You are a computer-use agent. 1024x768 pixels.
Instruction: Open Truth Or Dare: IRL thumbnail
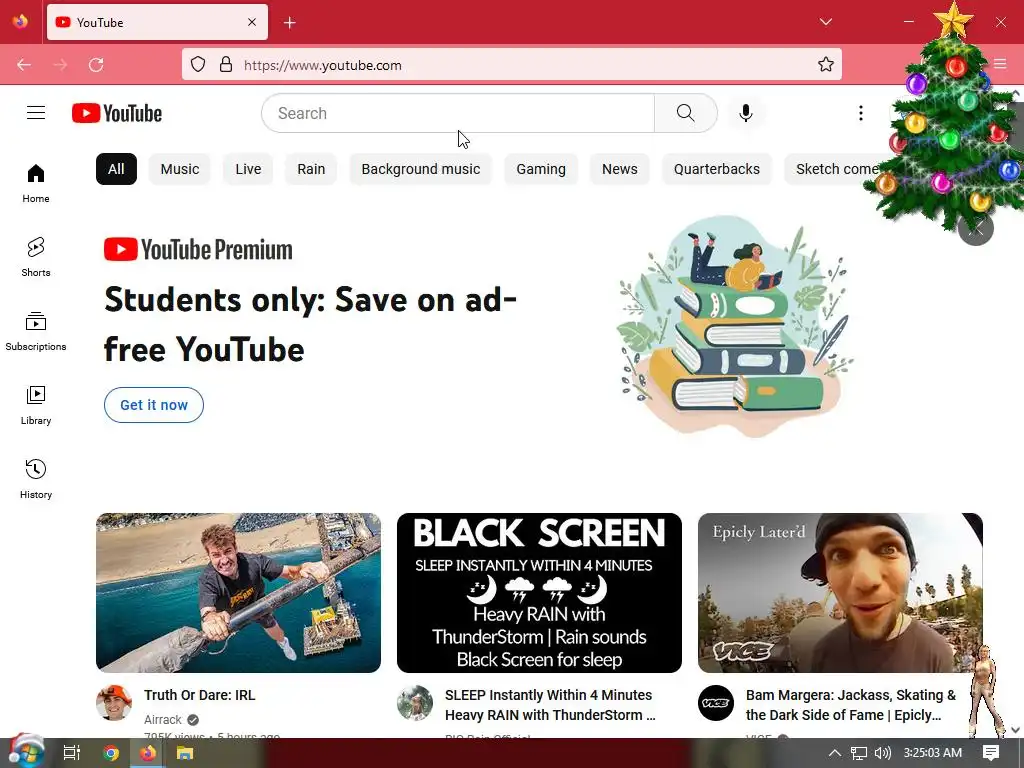tap(238, 593)
